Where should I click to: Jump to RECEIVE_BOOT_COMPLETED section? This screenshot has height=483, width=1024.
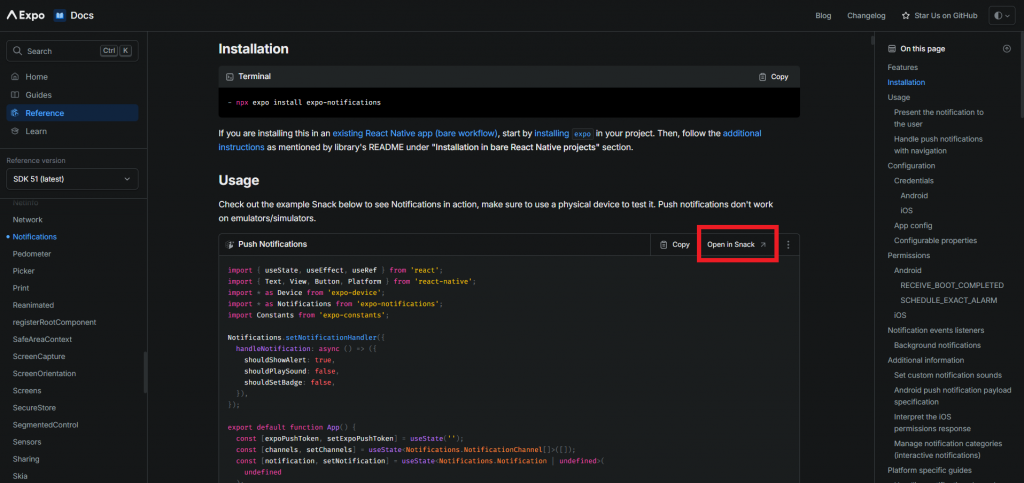952,285
